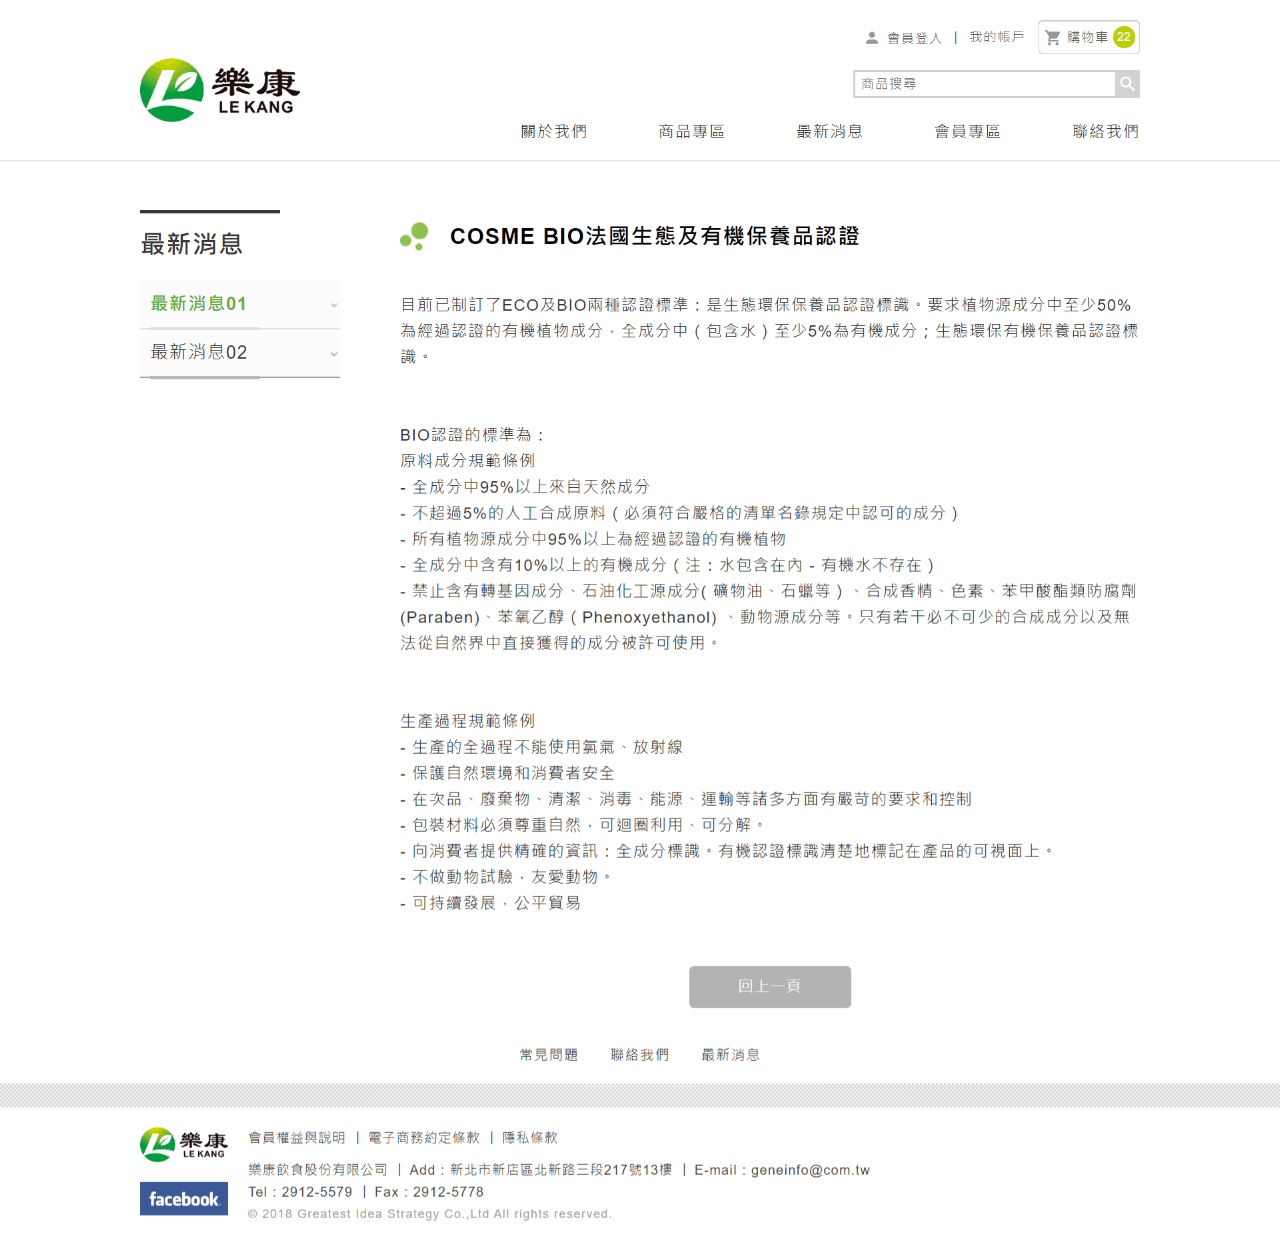
Task: Click line 可持續發展，公平貿易
Action: coord(491,903)
